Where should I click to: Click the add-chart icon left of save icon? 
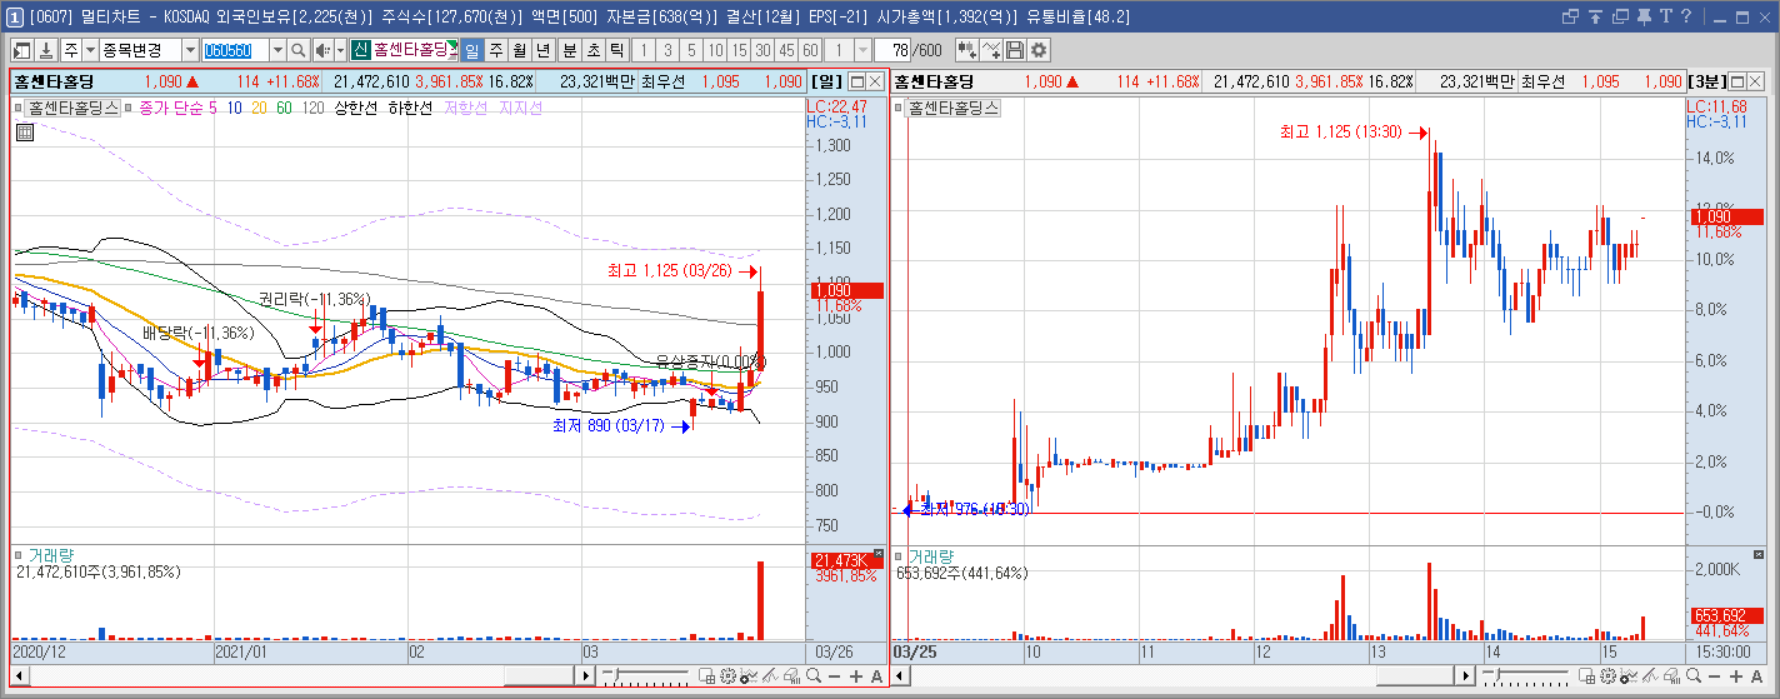point(966,50)
